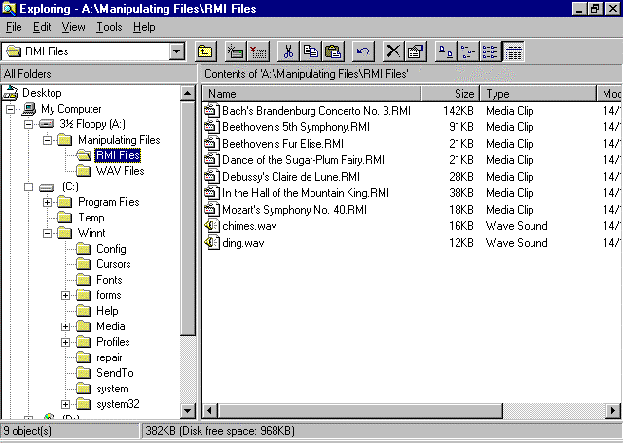
Task: Collapse the Manipulating Files tree node
Action: (x=48, y=140)
